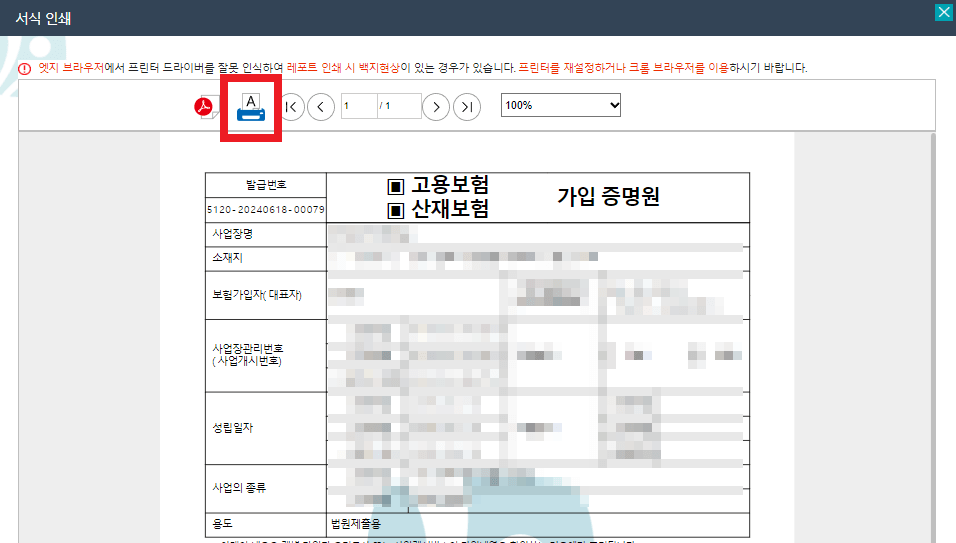The image size is (956, 543).
Task: Select the 사업장명 row label
Action: [x=232, y=234]
